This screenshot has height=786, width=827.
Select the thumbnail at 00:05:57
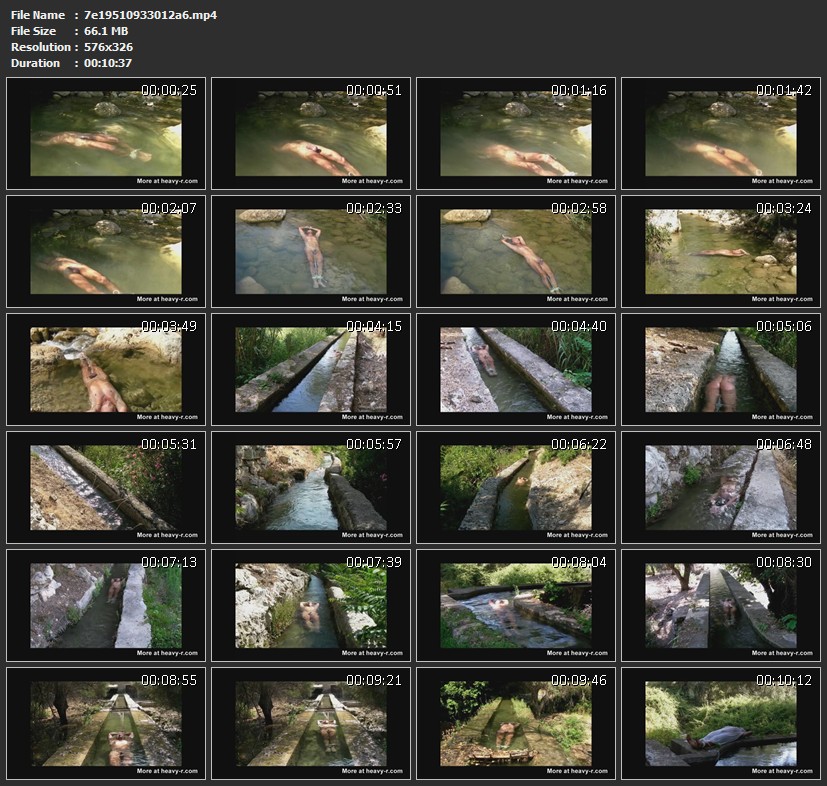coord(311,488)
